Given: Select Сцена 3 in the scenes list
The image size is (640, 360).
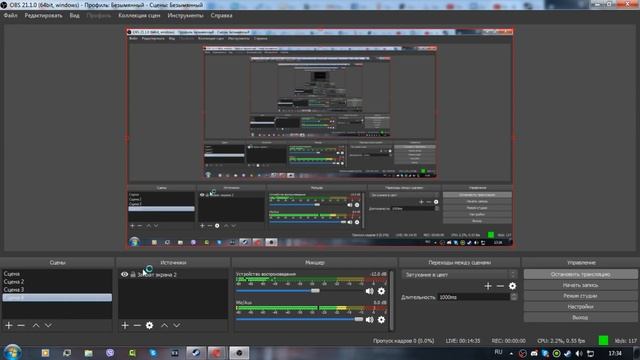Looking at the screenshot, I should point(57,290).
